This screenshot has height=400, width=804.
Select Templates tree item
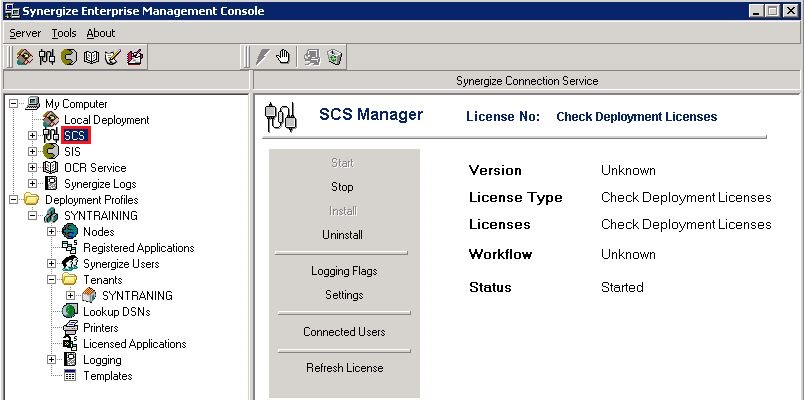108,375
